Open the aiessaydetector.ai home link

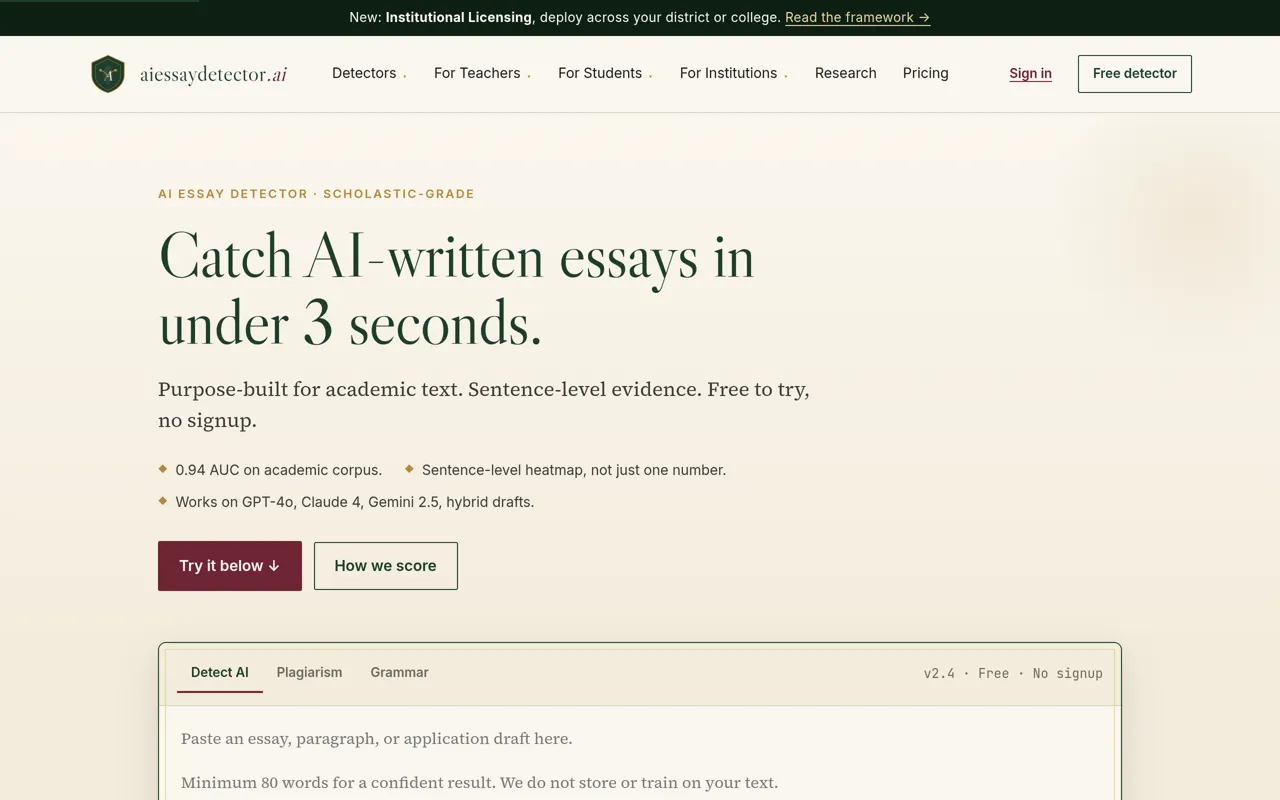coord(189,74)
